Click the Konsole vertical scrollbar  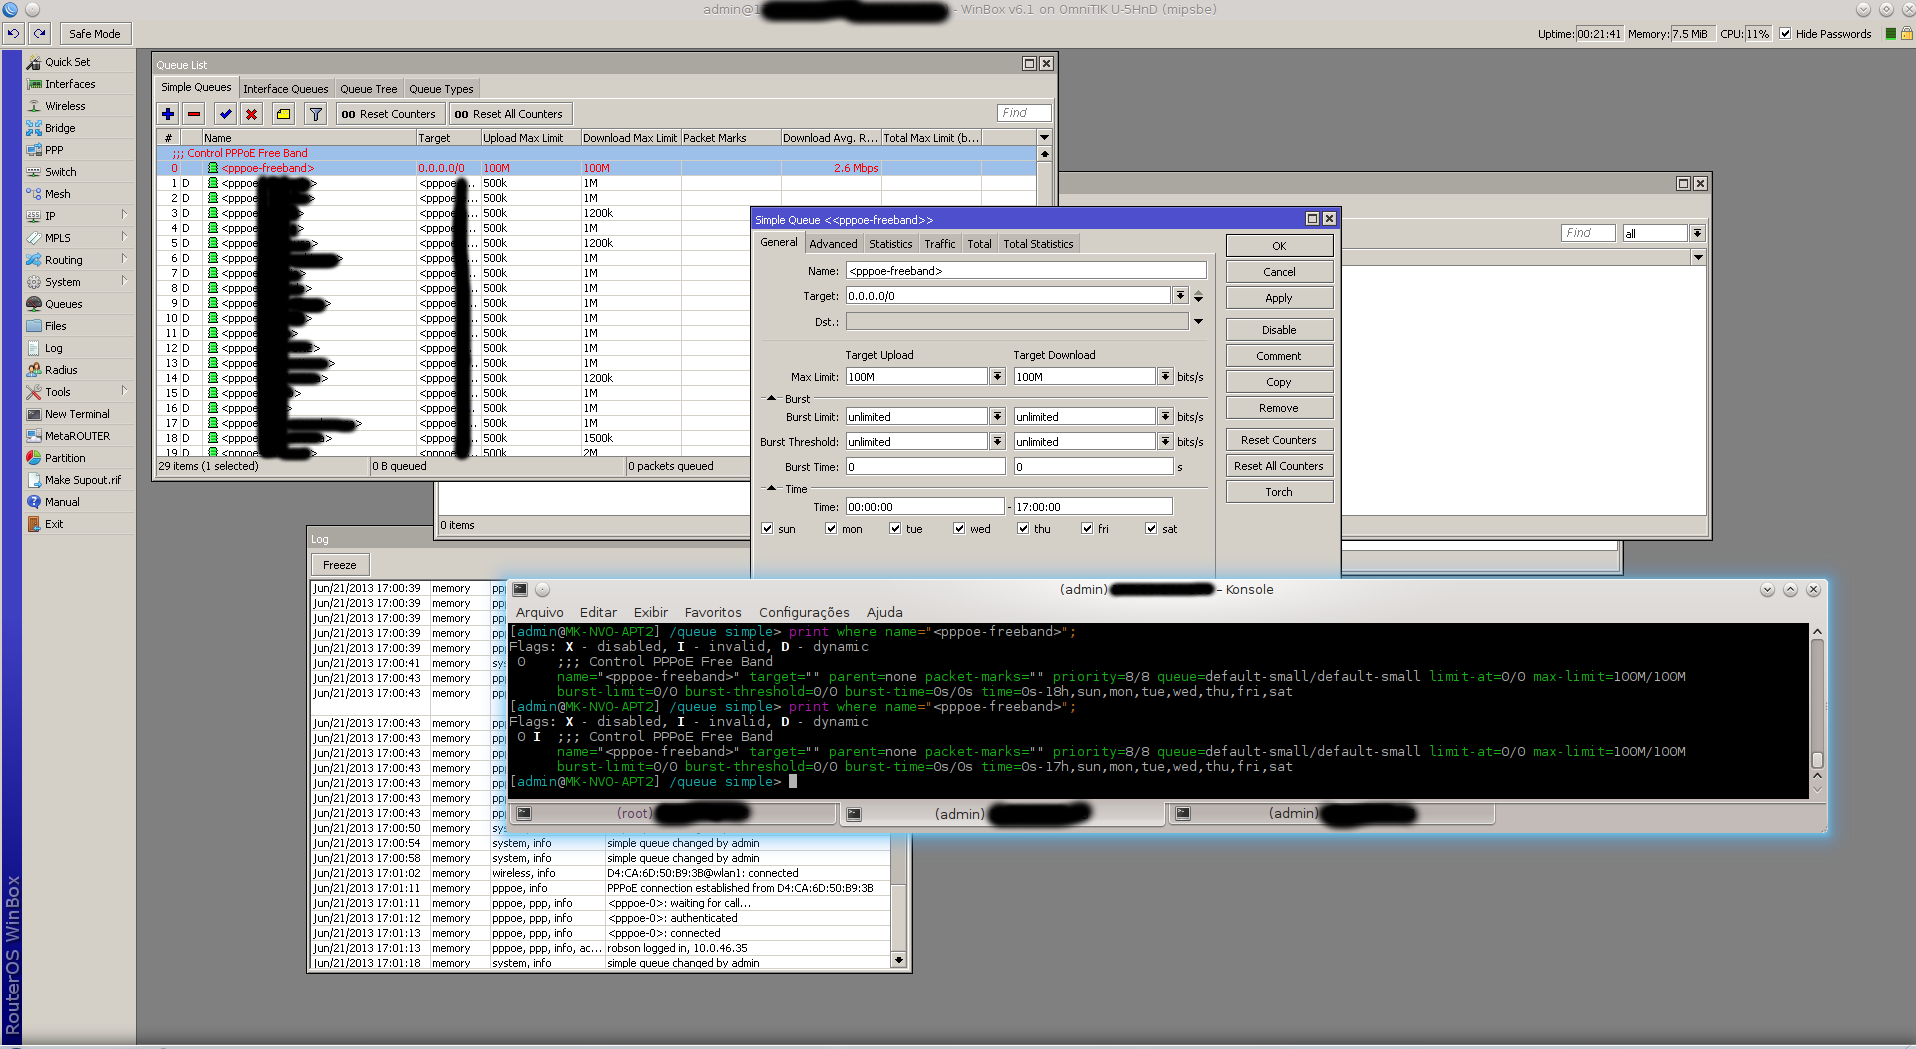pyautogui.click(x=1817, y=700)
